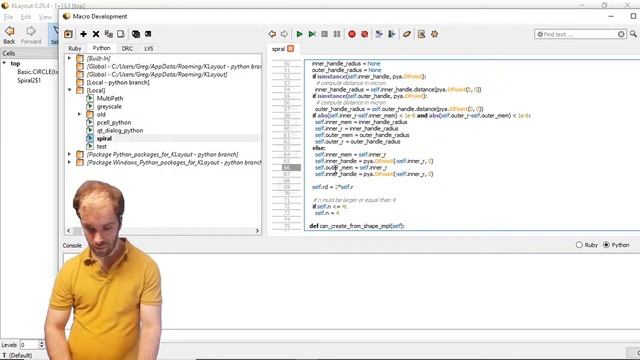This screenshot has height=360, width=640.
Task: Click tree scroll right arrow
Action: pyautogui.click(x=257, y=231)
